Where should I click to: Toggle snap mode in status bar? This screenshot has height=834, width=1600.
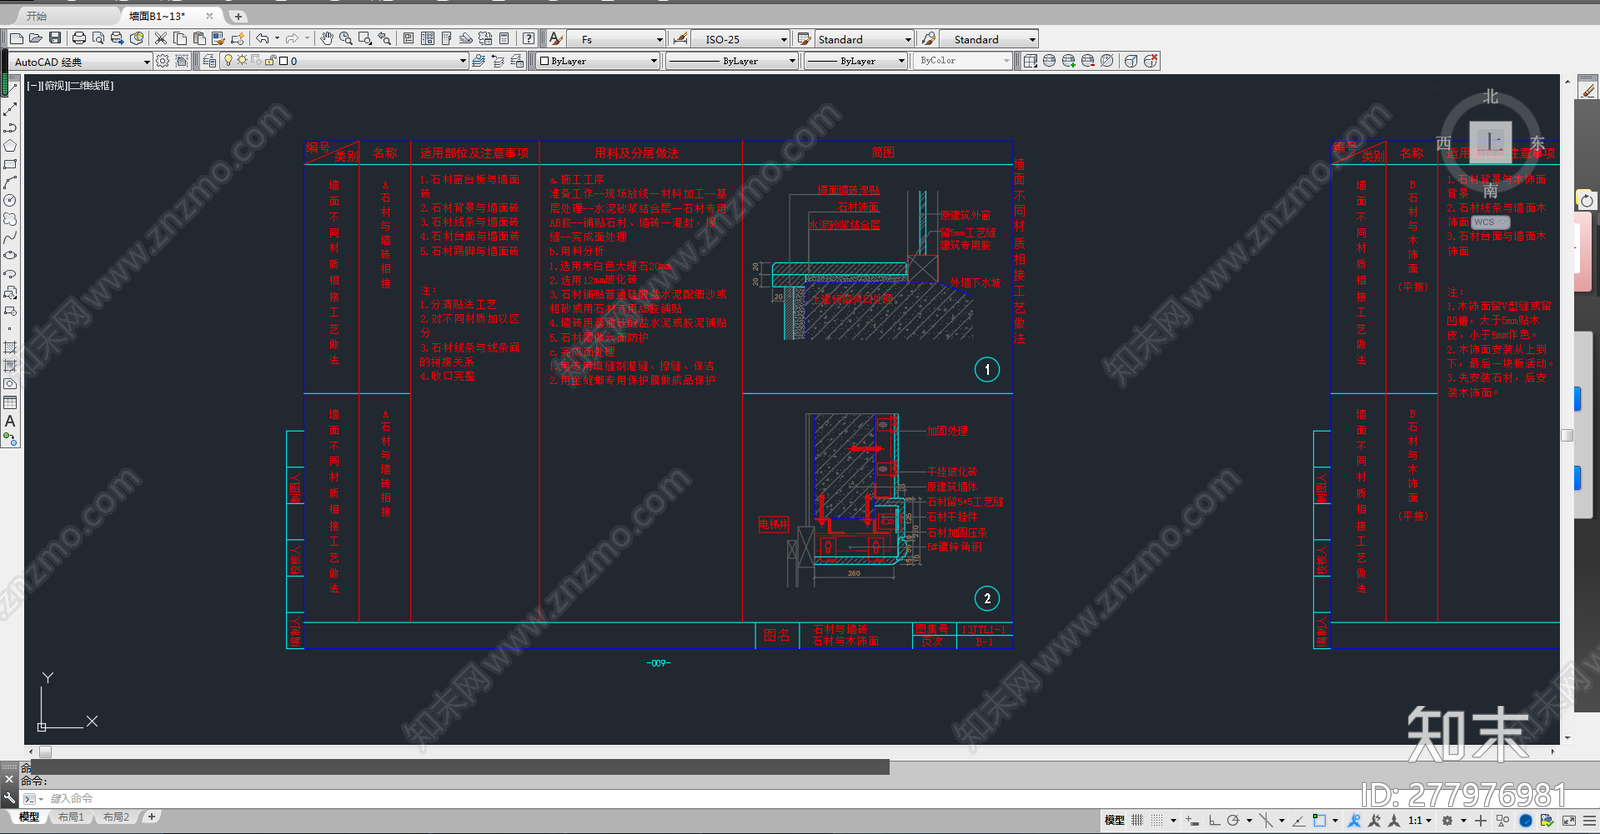1156,820
